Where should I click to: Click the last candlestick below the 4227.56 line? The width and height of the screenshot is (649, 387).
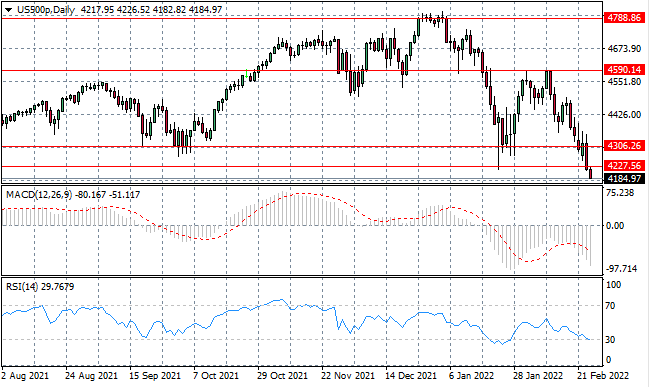pos(590,174)
